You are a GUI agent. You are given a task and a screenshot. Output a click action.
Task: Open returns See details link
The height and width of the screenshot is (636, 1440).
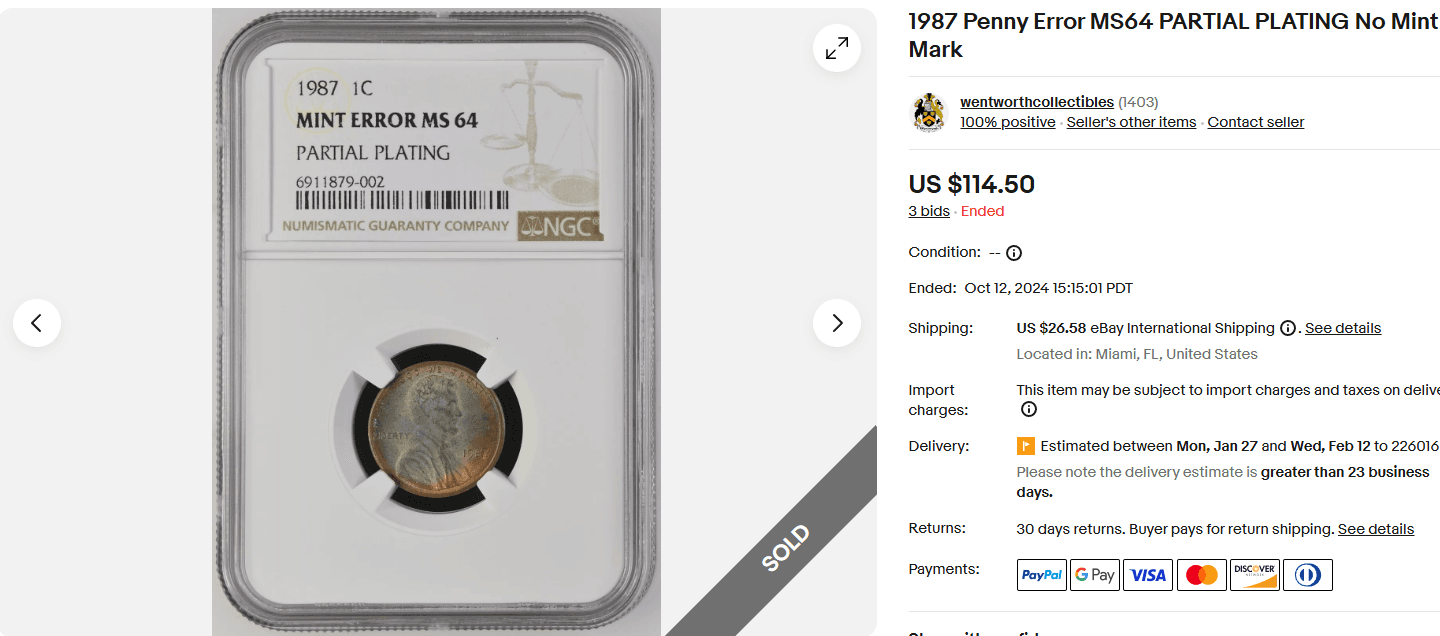1378,528
